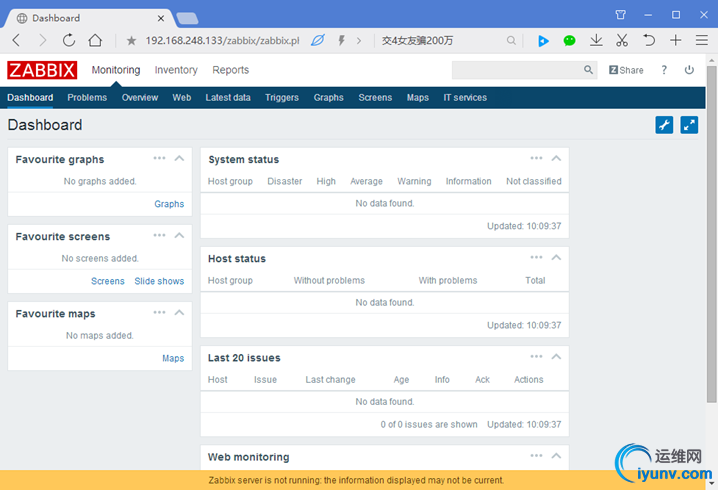Go to Overview submenu

(x=140, y=98)
